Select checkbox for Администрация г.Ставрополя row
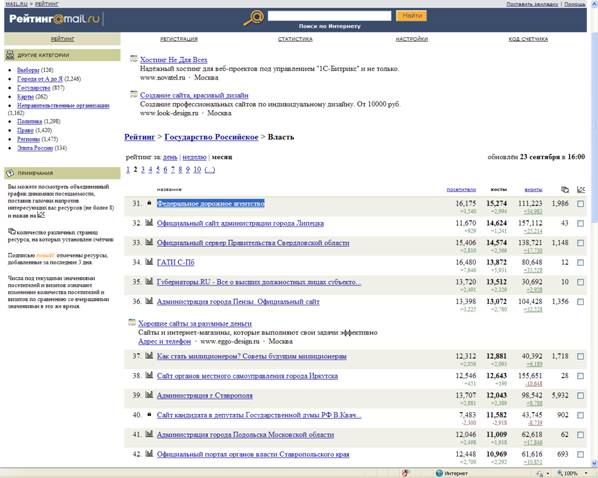This screenshot has width=598, height=478. (x=580, y=396)
